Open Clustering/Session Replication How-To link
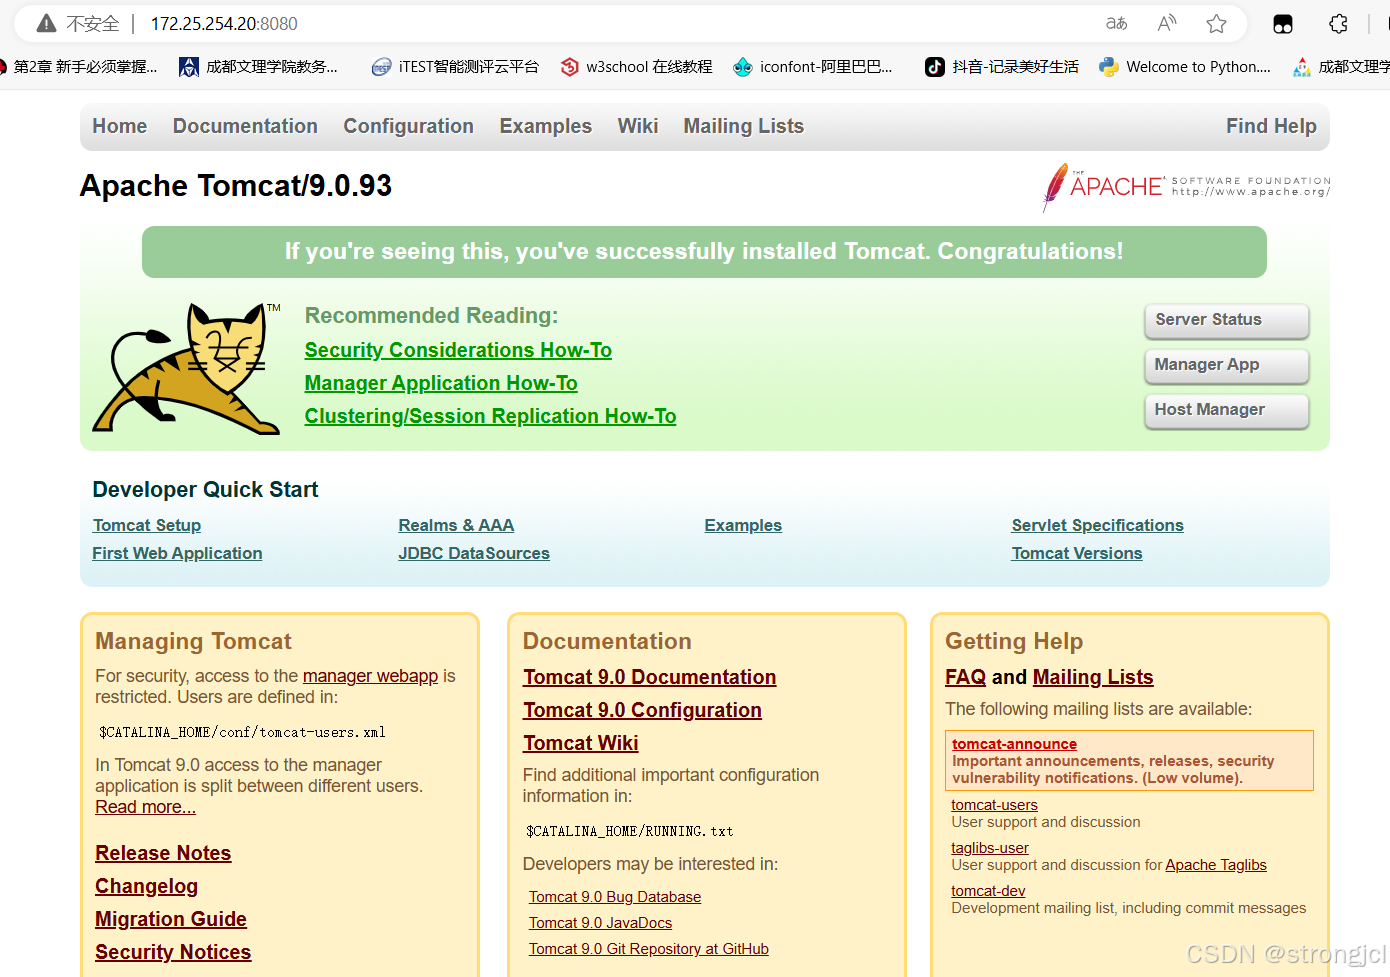This screenshot has width=1390, height=977. 490,416
